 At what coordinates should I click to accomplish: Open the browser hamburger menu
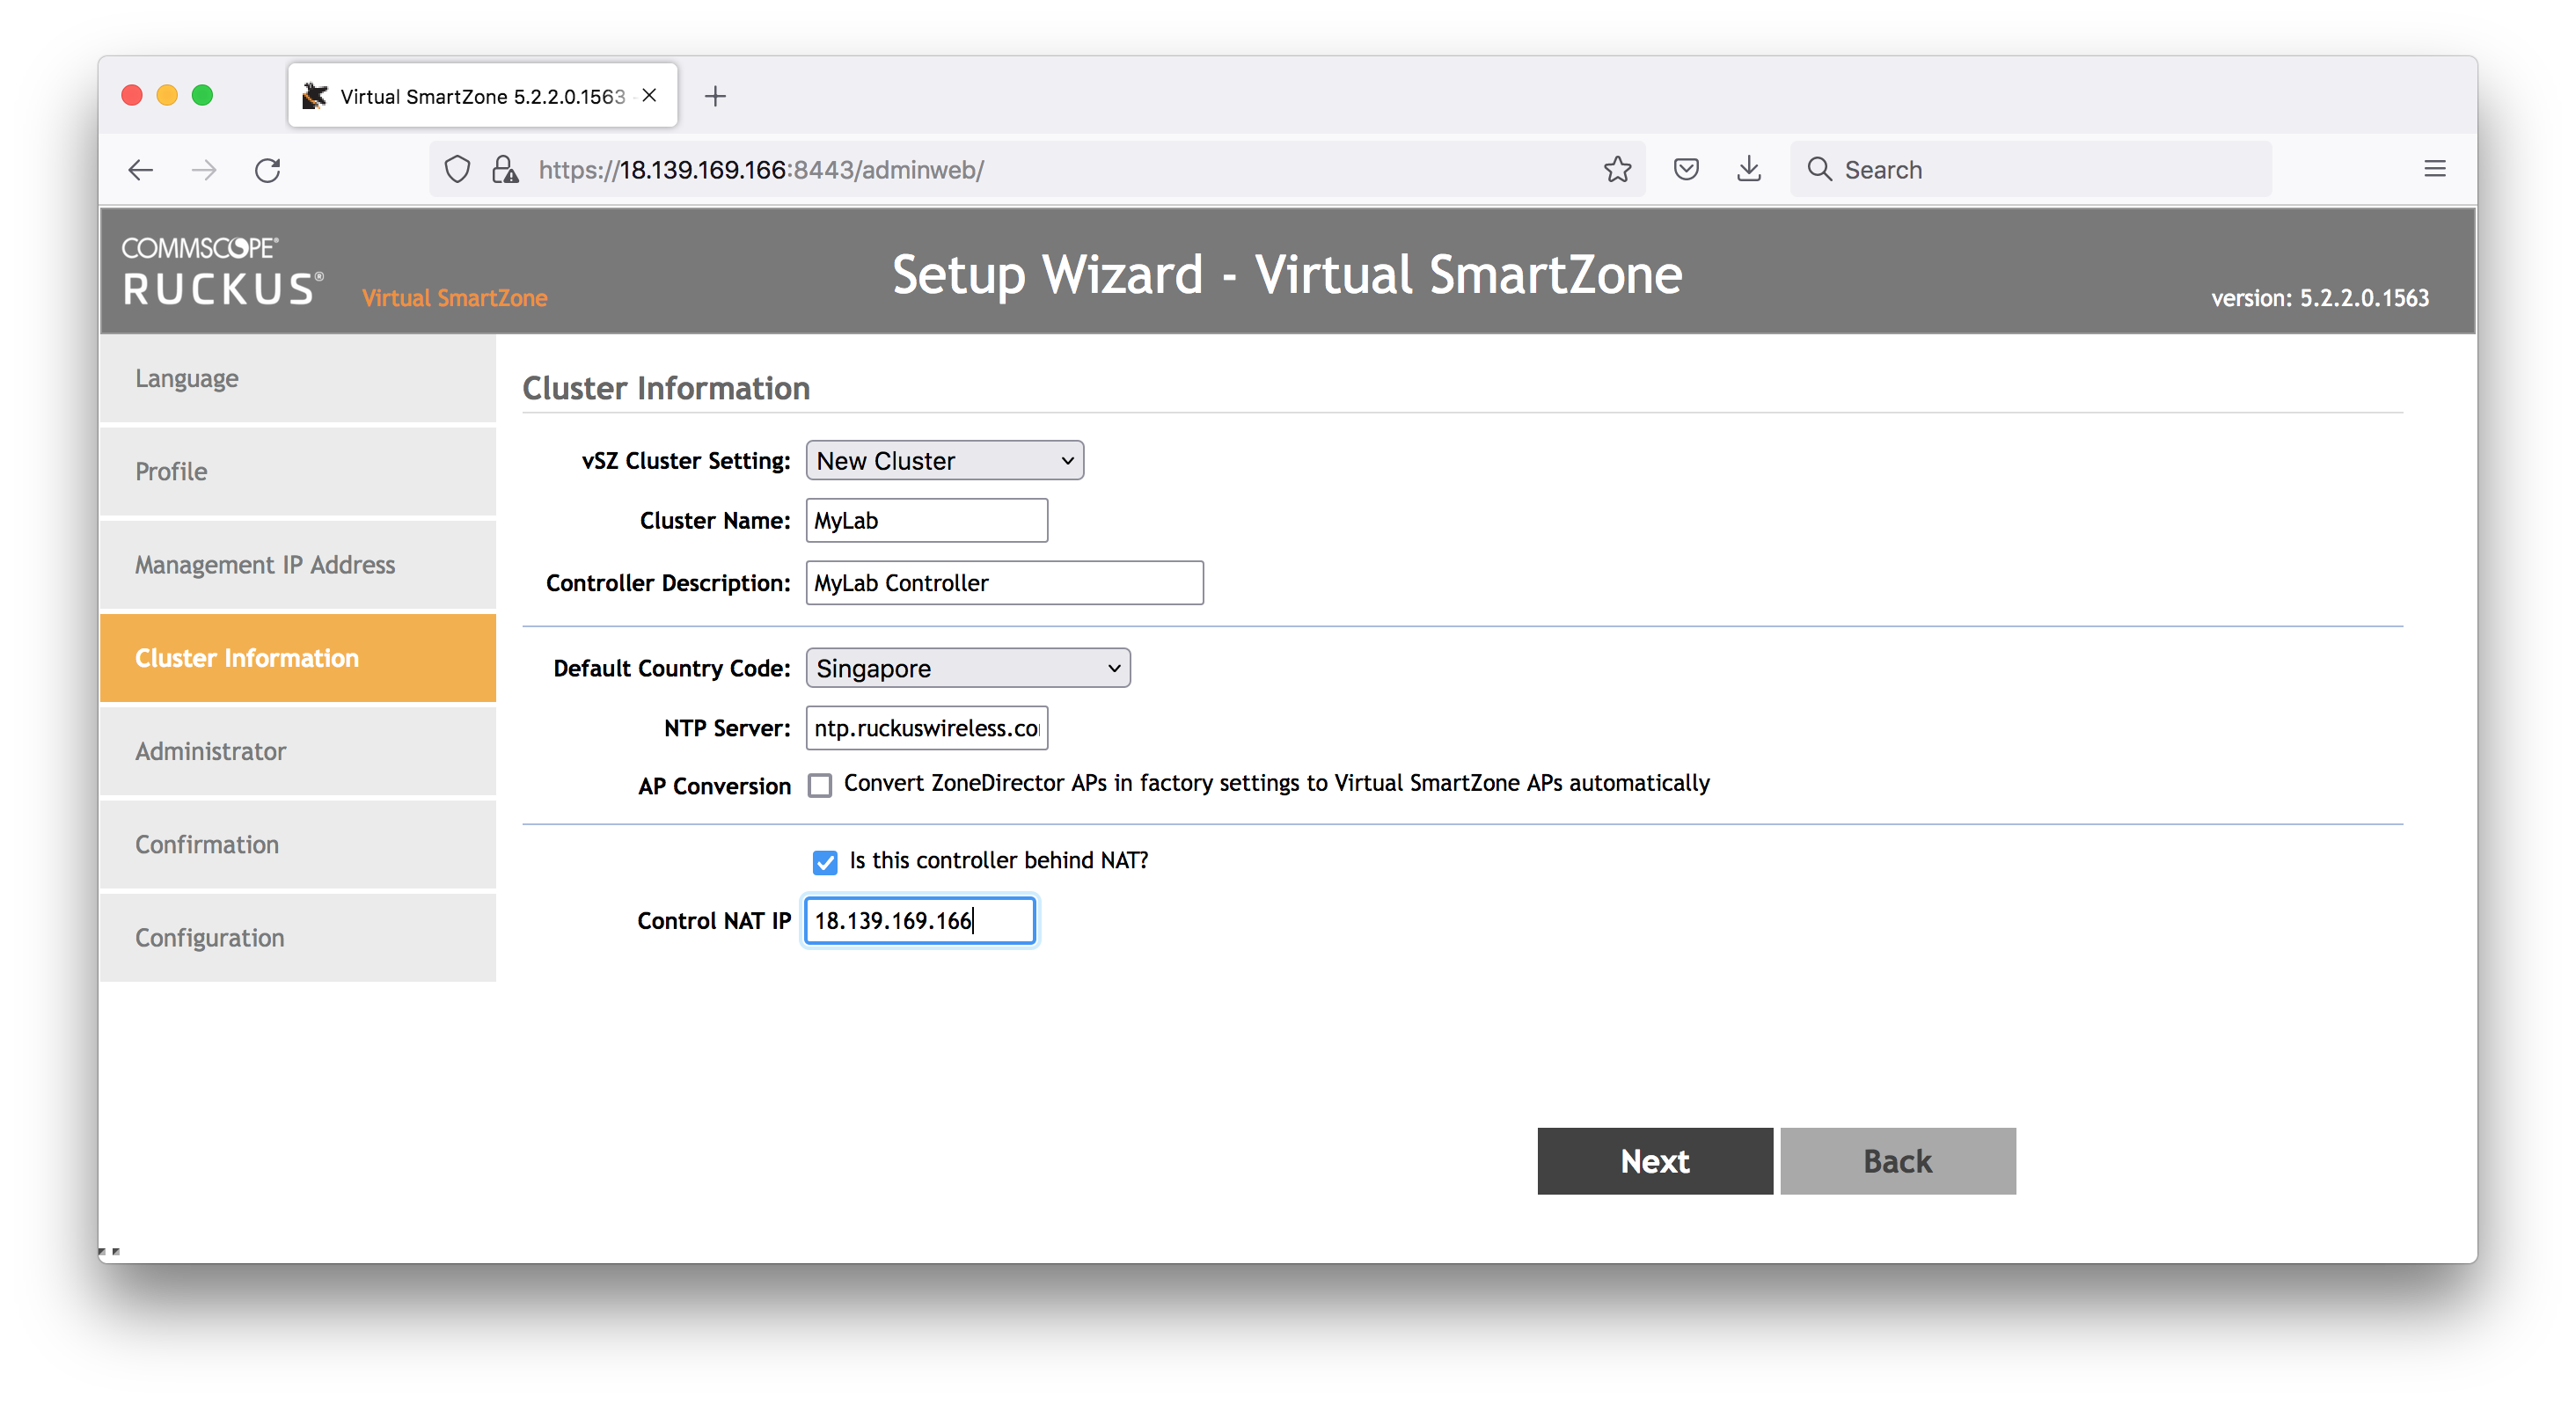coord(2435,169)
